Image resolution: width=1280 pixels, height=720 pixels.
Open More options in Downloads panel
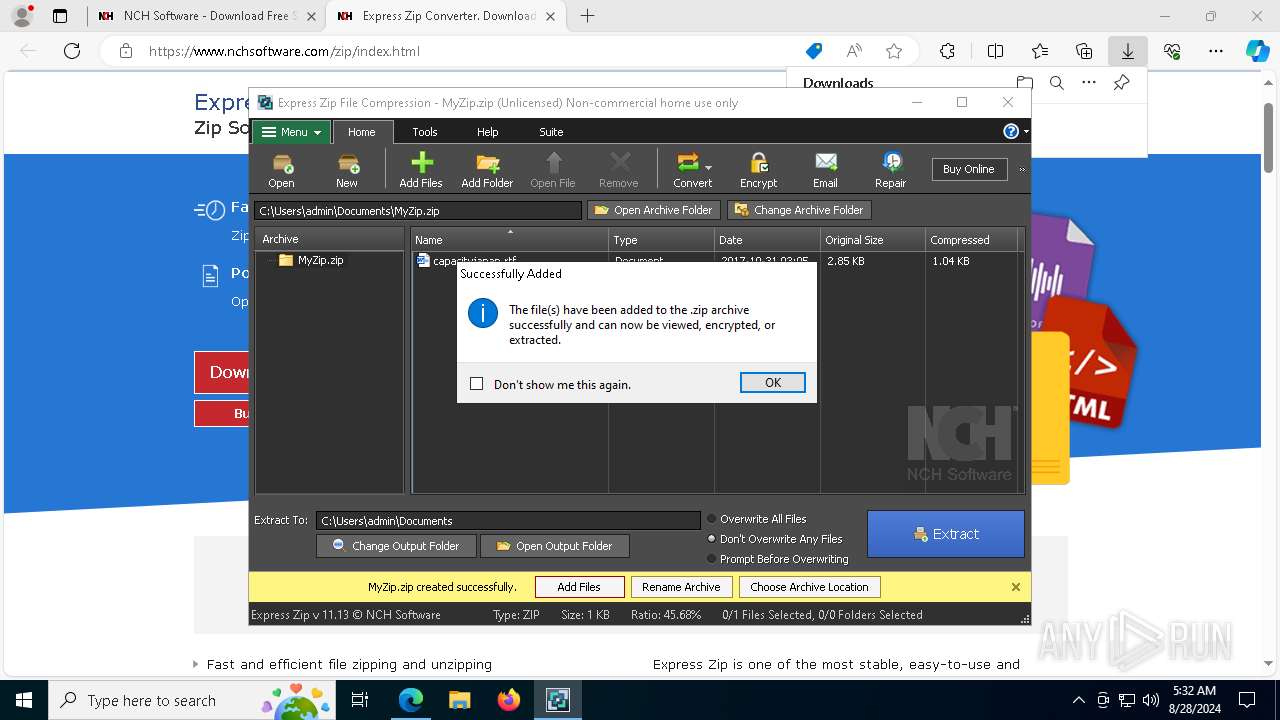tap(1089, 83)
